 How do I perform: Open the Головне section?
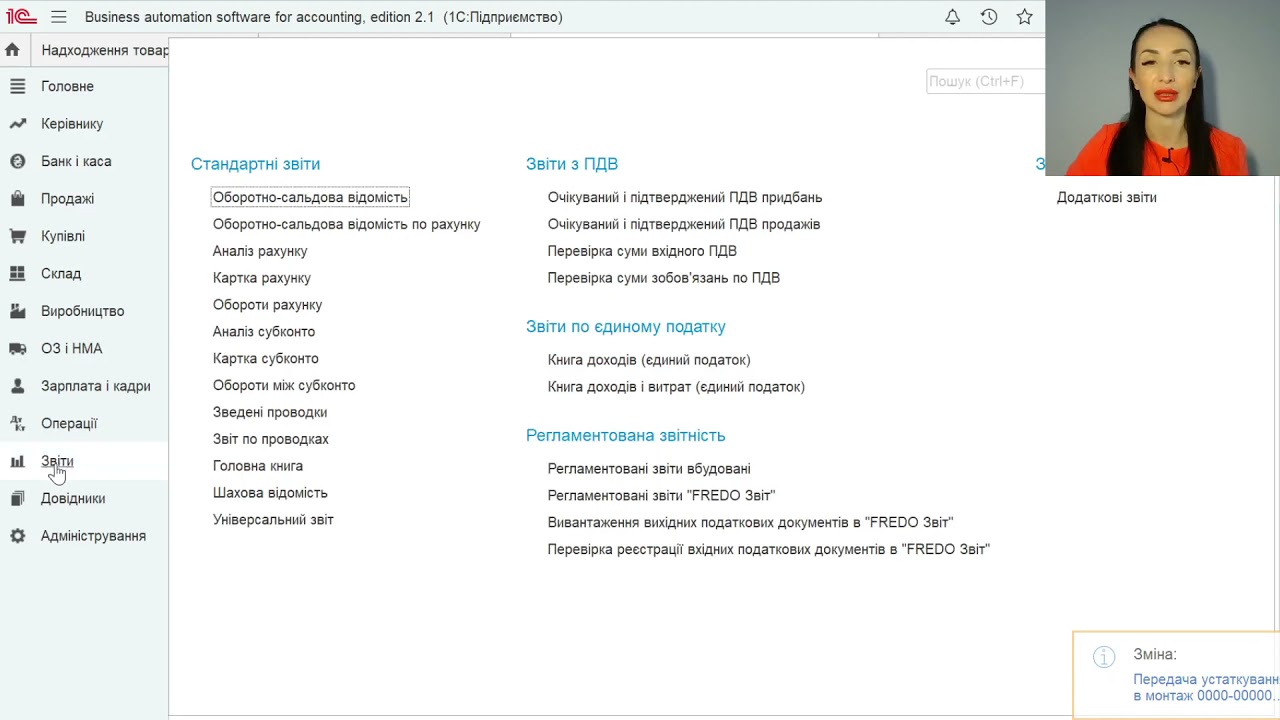67,86
